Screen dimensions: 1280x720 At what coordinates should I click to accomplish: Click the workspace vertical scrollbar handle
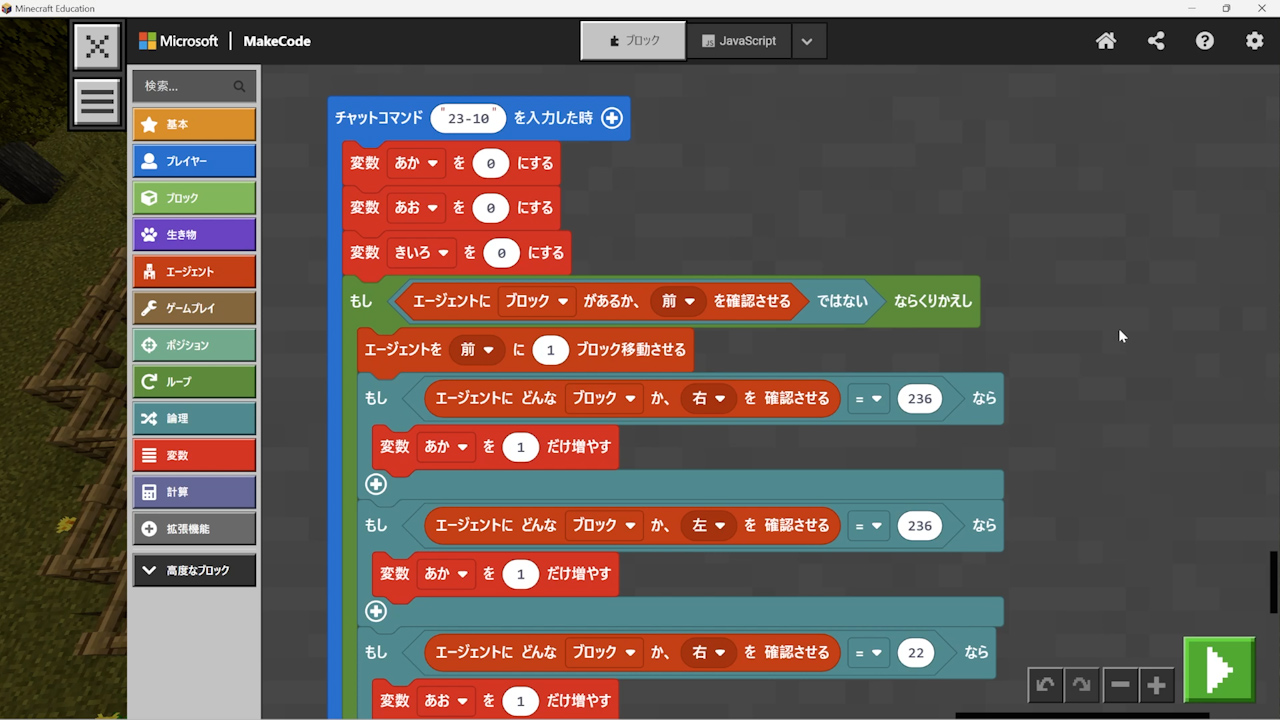click(1273, 581)
